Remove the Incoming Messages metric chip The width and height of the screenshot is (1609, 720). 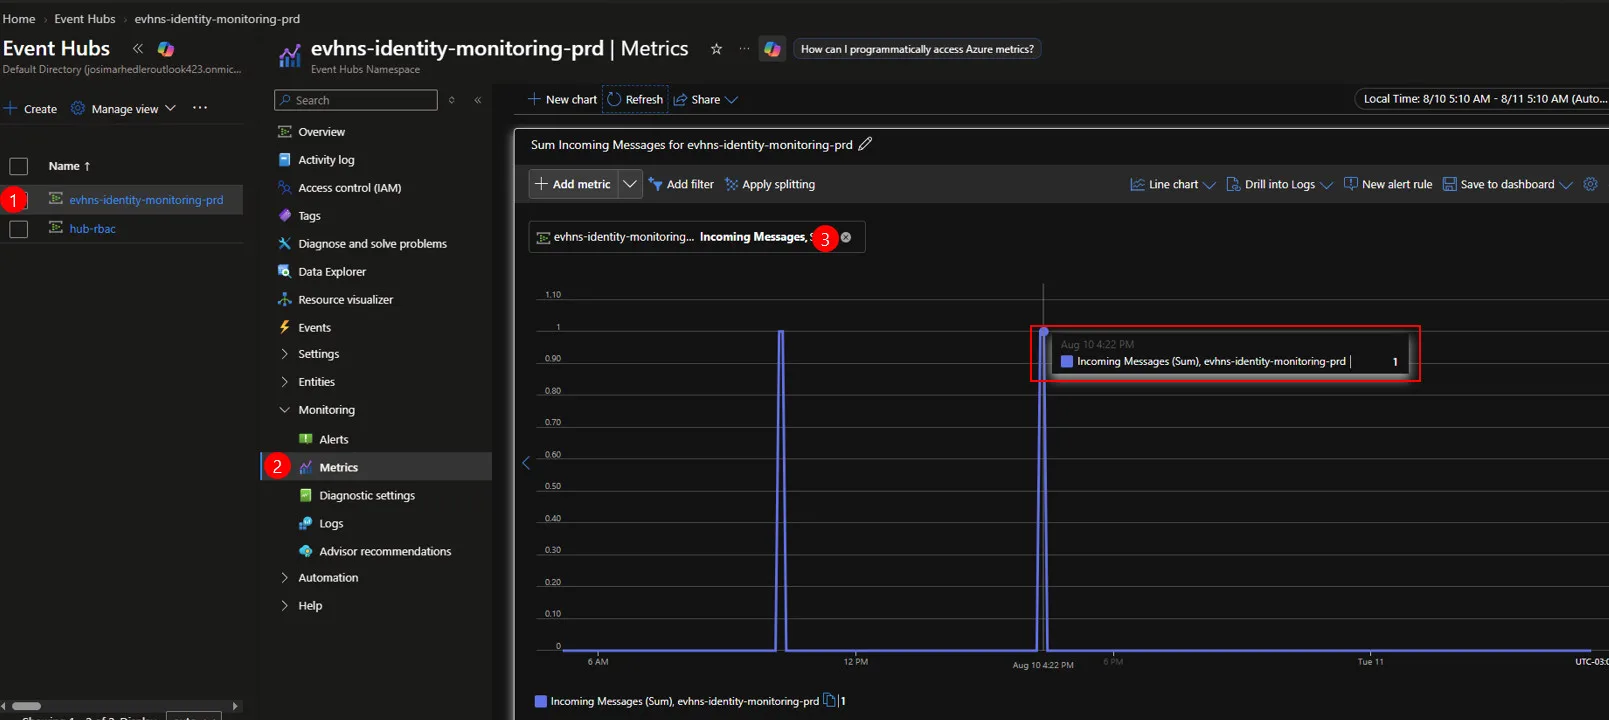coord(846,237)
